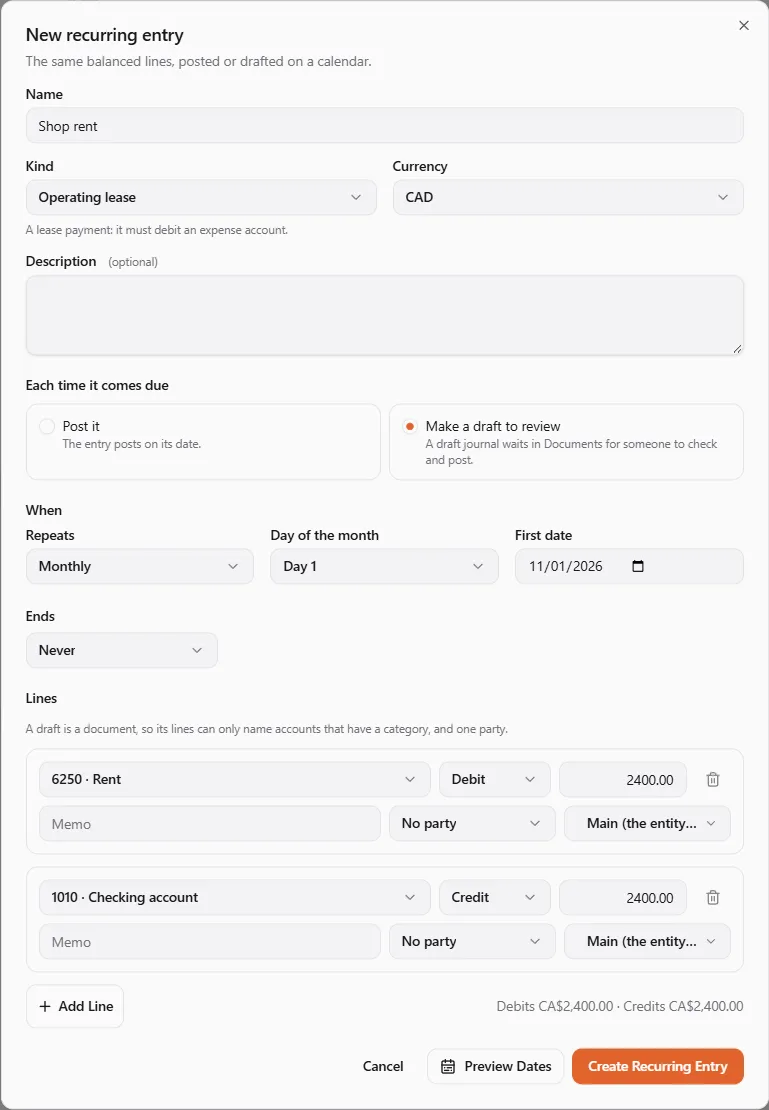Click Cancel
769x1110 pixels.
[x=383, y=1066]
